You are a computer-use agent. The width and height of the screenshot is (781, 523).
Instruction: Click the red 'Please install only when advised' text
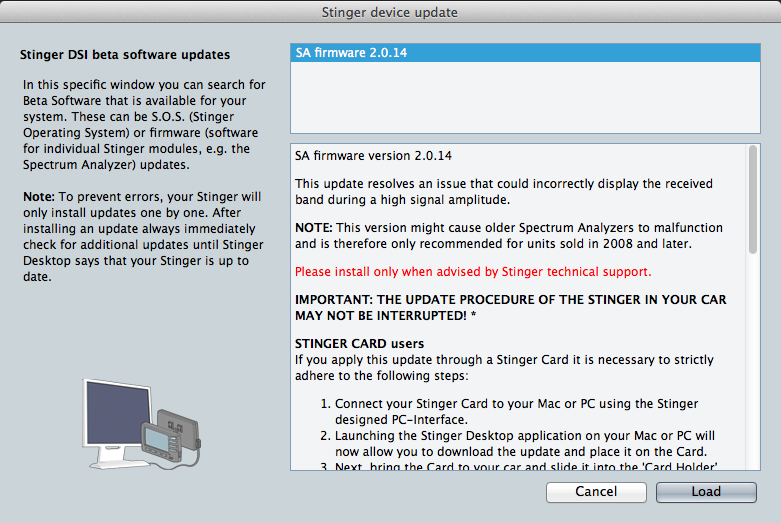click(x=473, y=271)
